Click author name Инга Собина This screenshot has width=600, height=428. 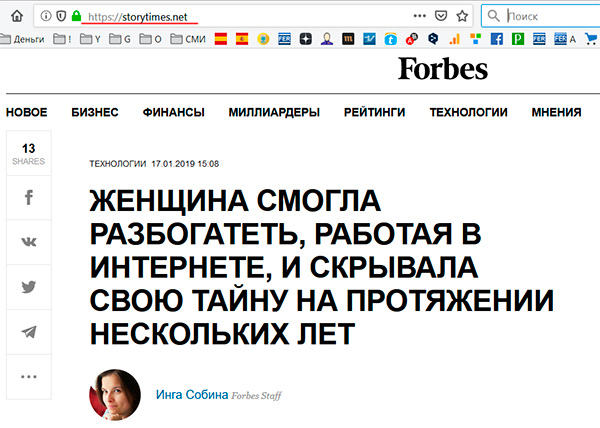click(192, 395)
